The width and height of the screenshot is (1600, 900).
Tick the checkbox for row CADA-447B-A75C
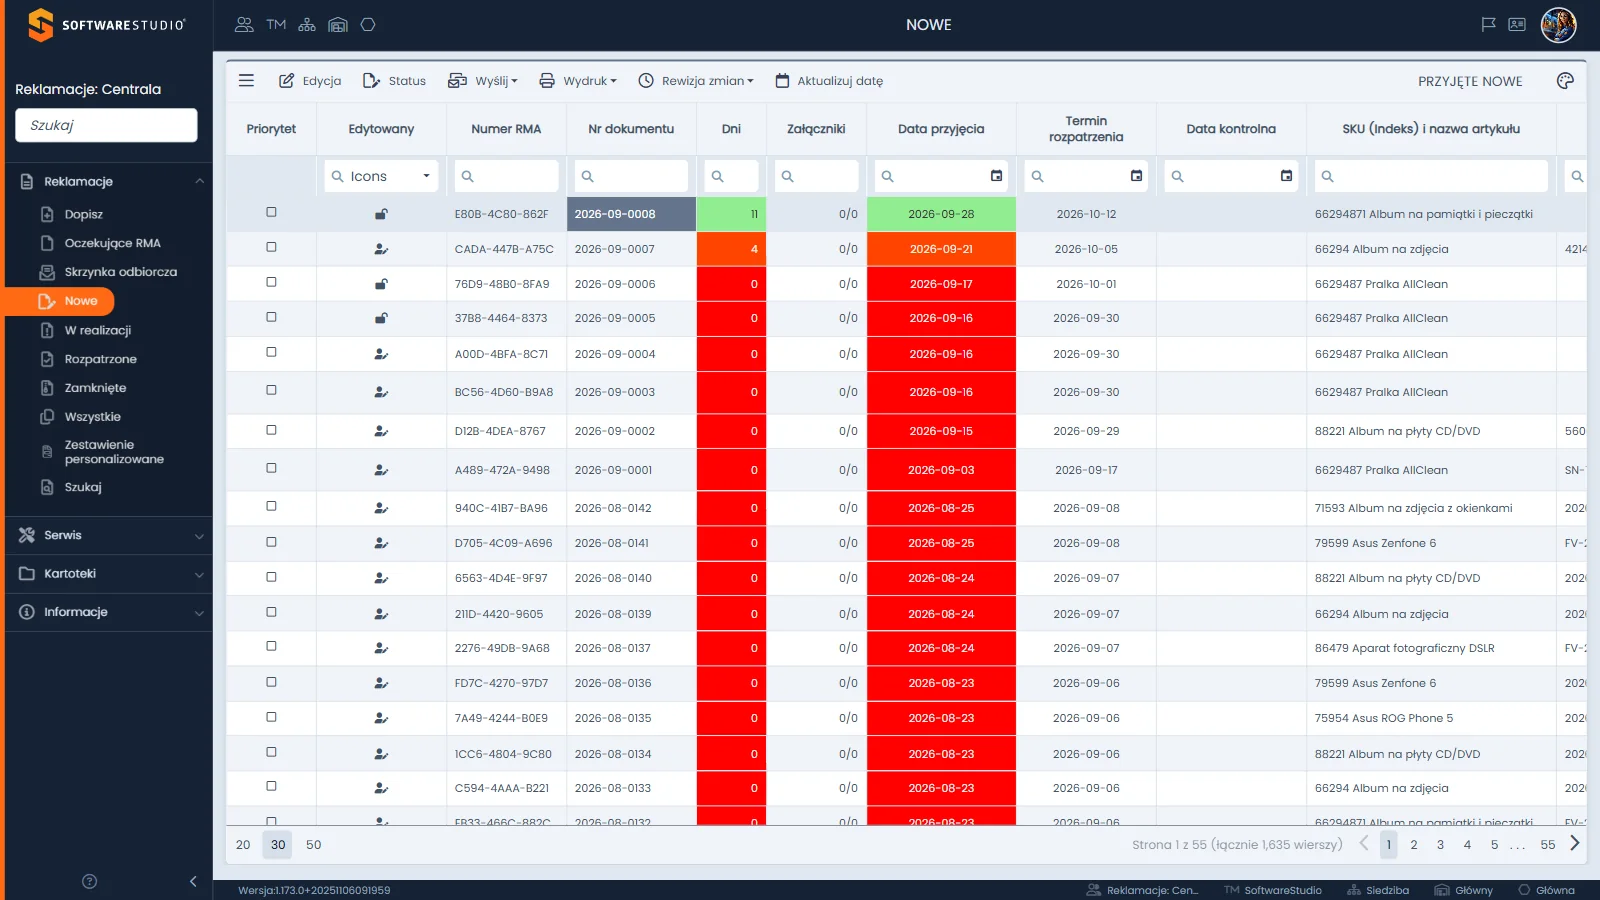click(271, 247)
